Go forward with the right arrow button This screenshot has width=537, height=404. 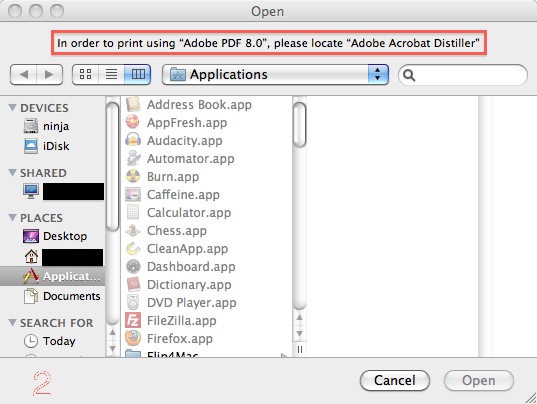(x=49, y=74)
